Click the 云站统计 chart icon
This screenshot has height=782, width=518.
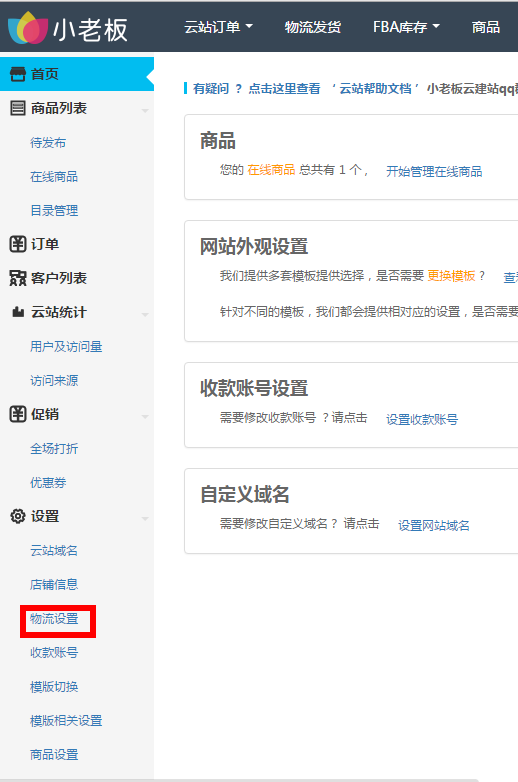pos(18,312)
